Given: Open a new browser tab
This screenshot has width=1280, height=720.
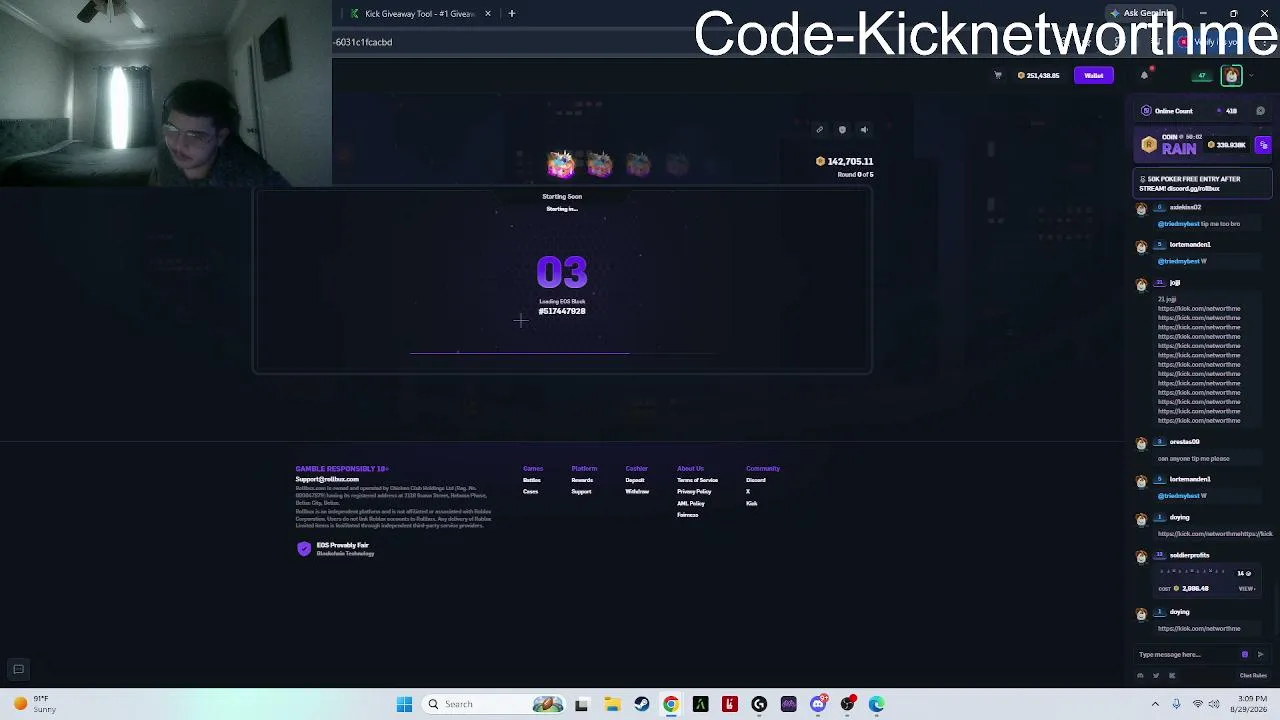Looking at the screenshot, I should click(x=512, y=14).
